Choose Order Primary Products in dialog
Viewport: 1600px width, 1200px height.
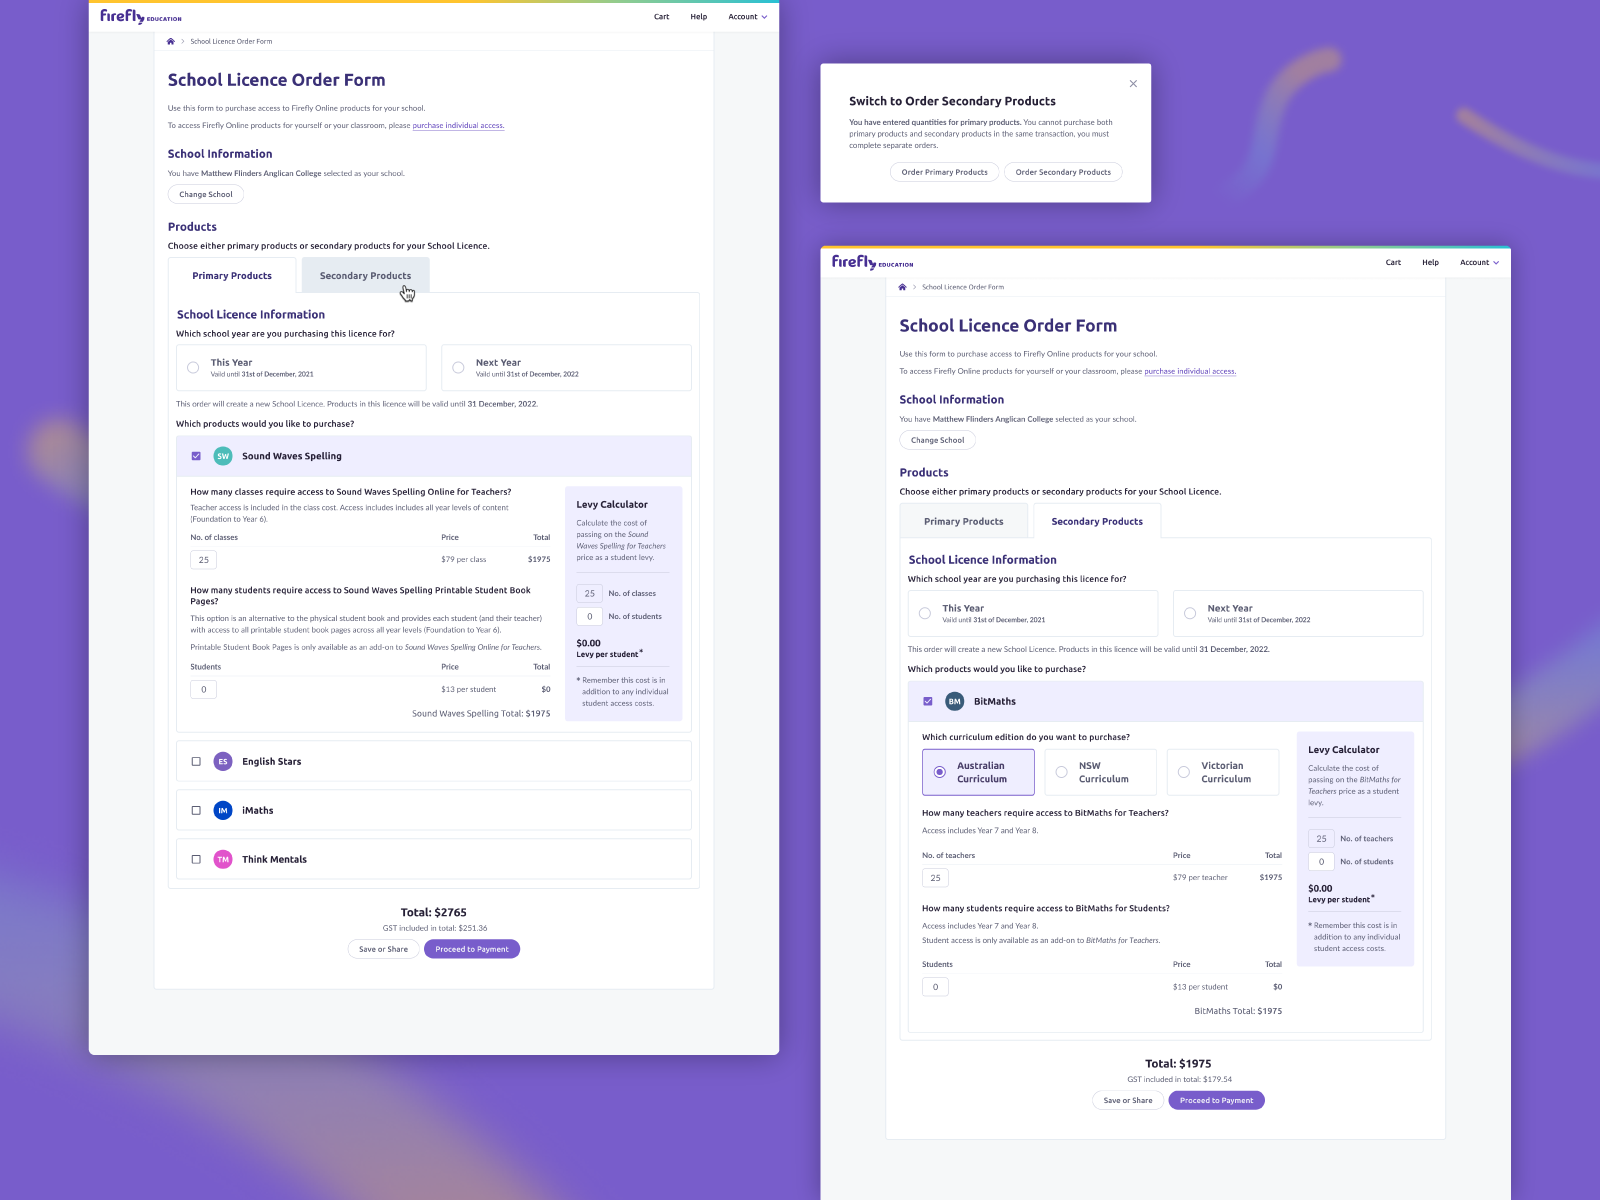point(944,172)
